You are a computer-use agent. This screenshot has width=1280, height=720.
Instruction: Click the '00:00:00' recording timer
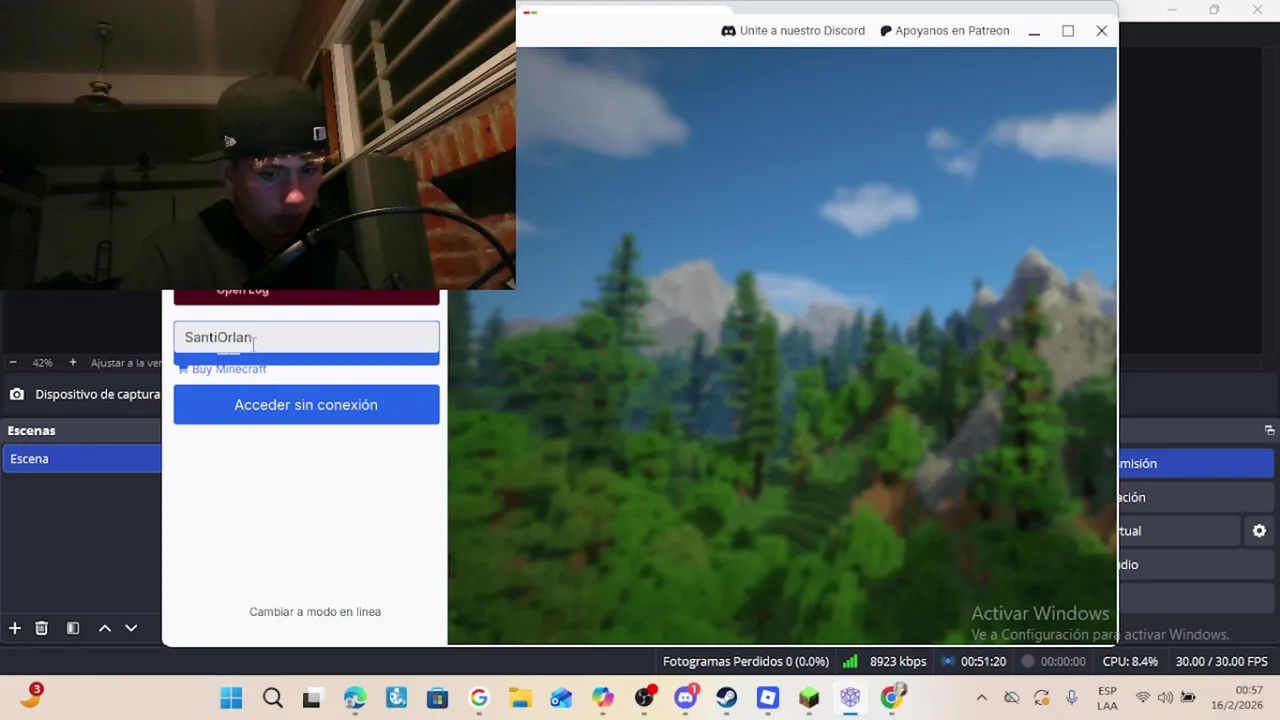(x=1063, y=662)
